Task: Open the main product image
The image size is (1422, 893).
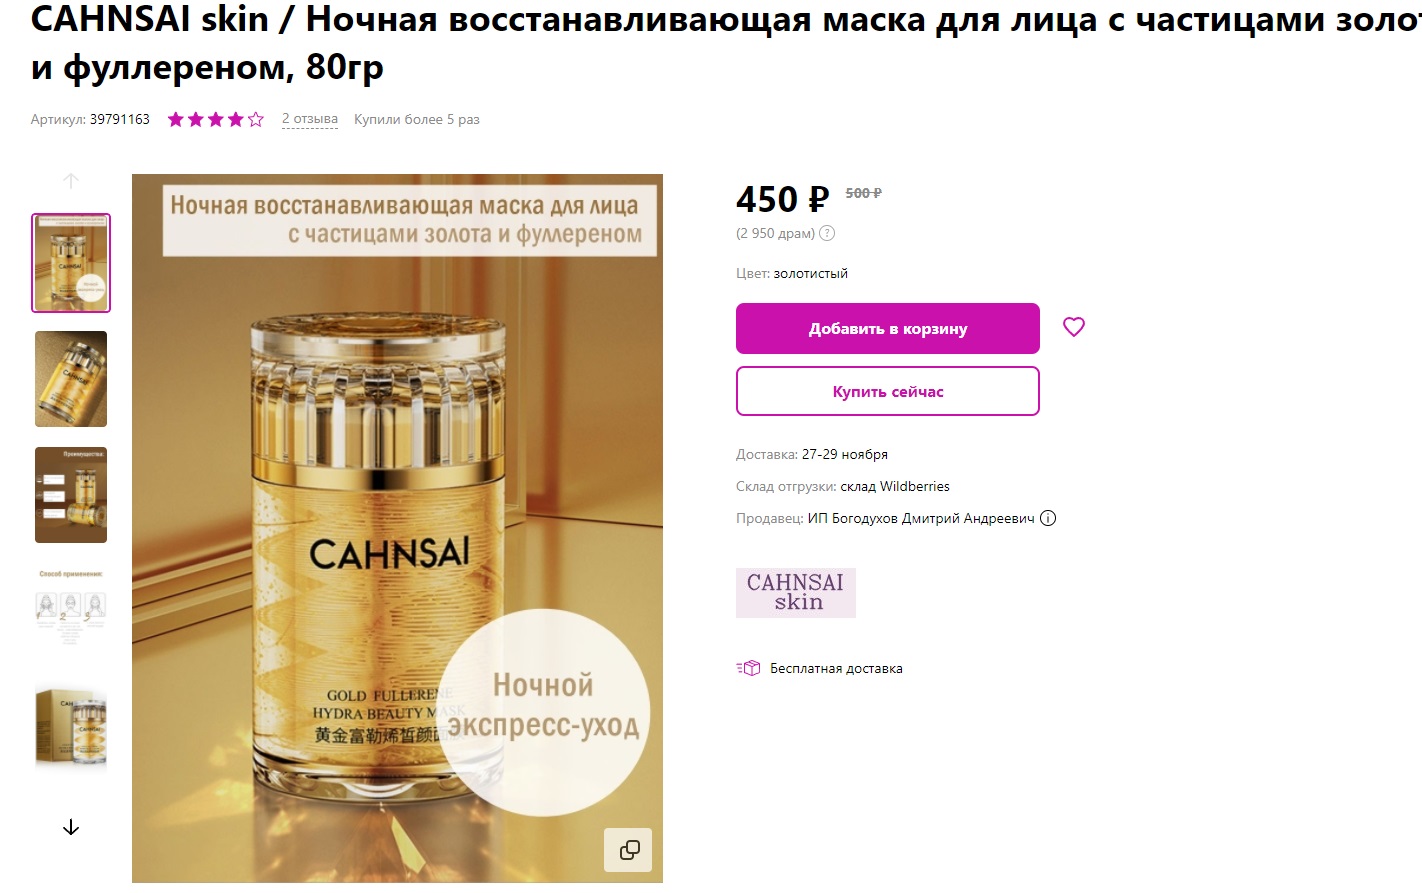Action: 397,528
